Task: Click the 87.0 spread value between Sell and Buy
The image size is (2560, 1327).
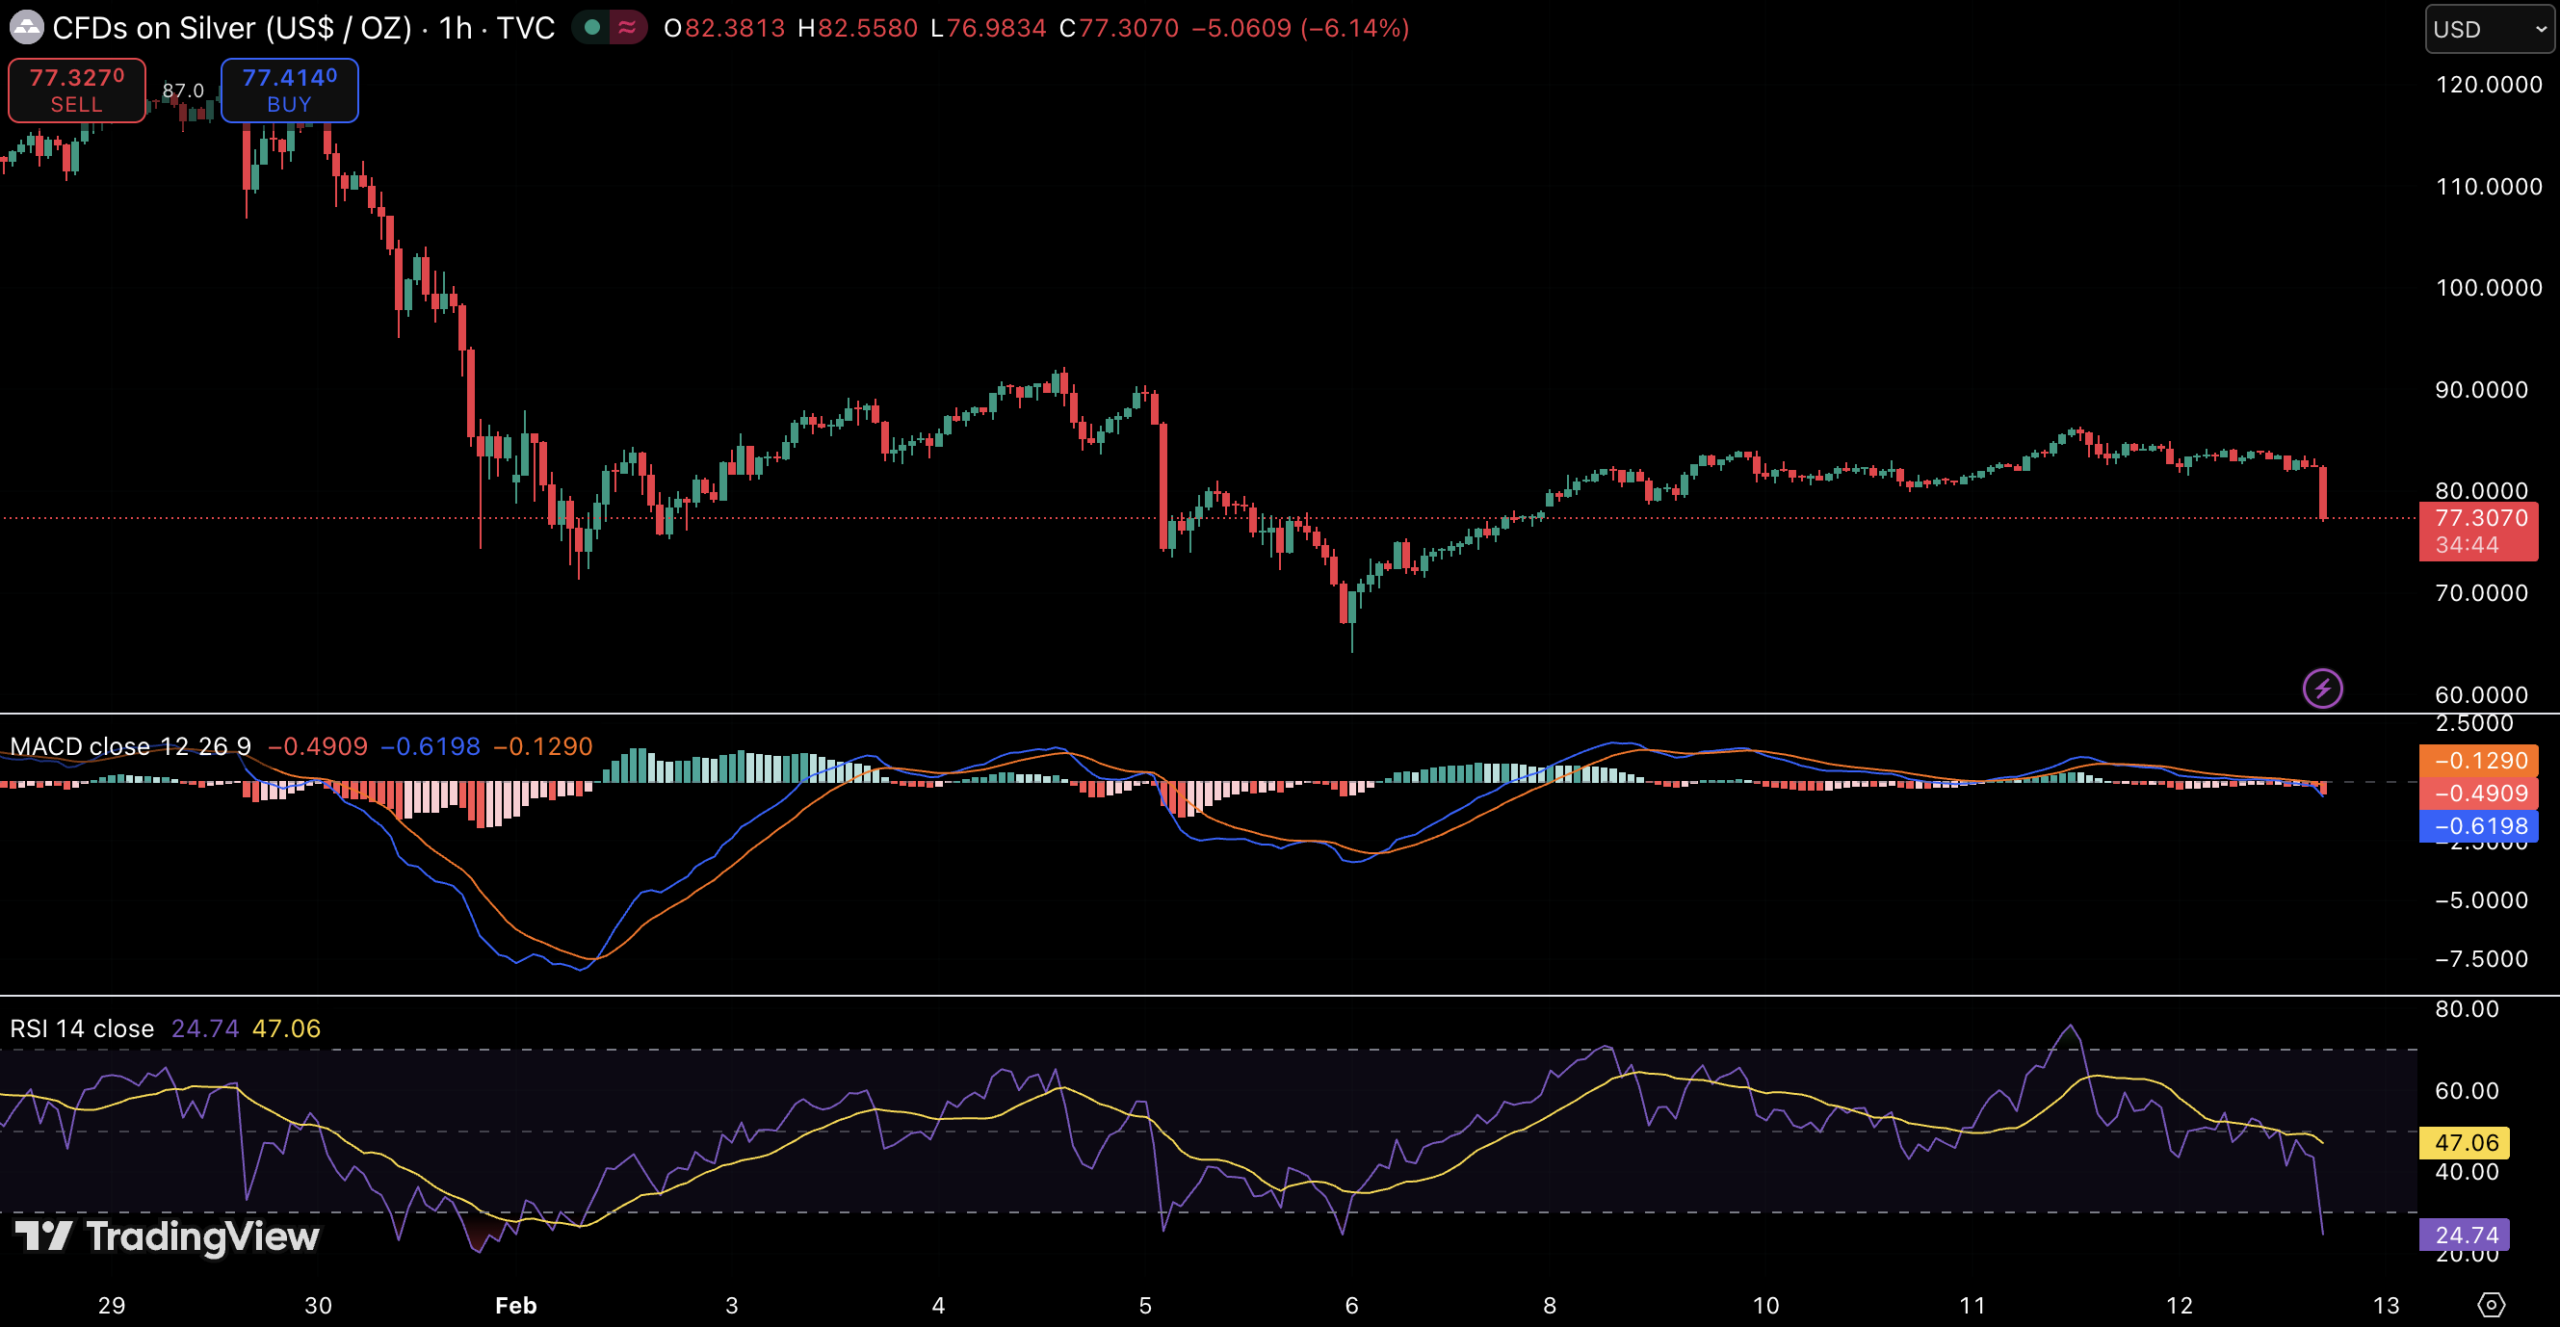Action: (x=183, y=90)
